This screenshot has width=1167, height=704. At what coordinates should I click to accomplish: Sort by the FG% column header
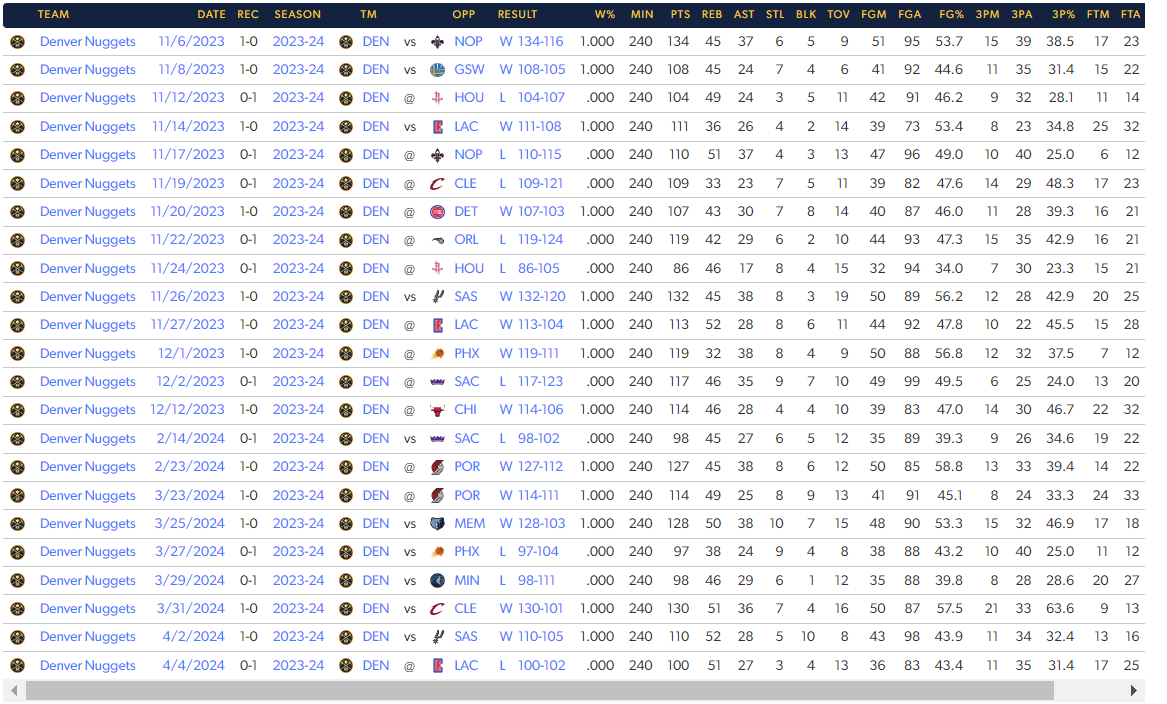click(950, 14)
